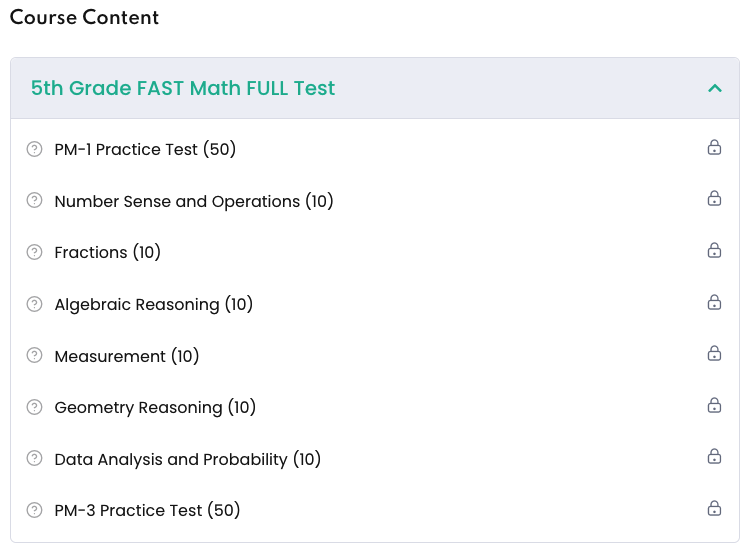Click the 5th Grade FAST Math FULL Test heading
751x554 pixels.
pyautogui.click(x=183, y=88)
